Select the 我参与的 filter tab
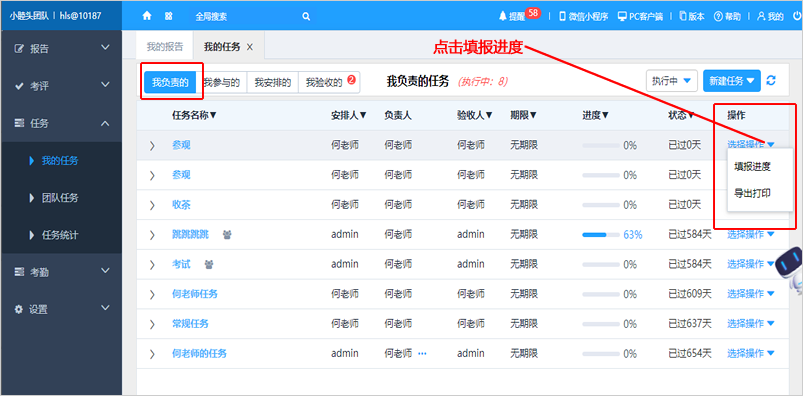Viewport: 803px width, 396px height. point(221,82)
